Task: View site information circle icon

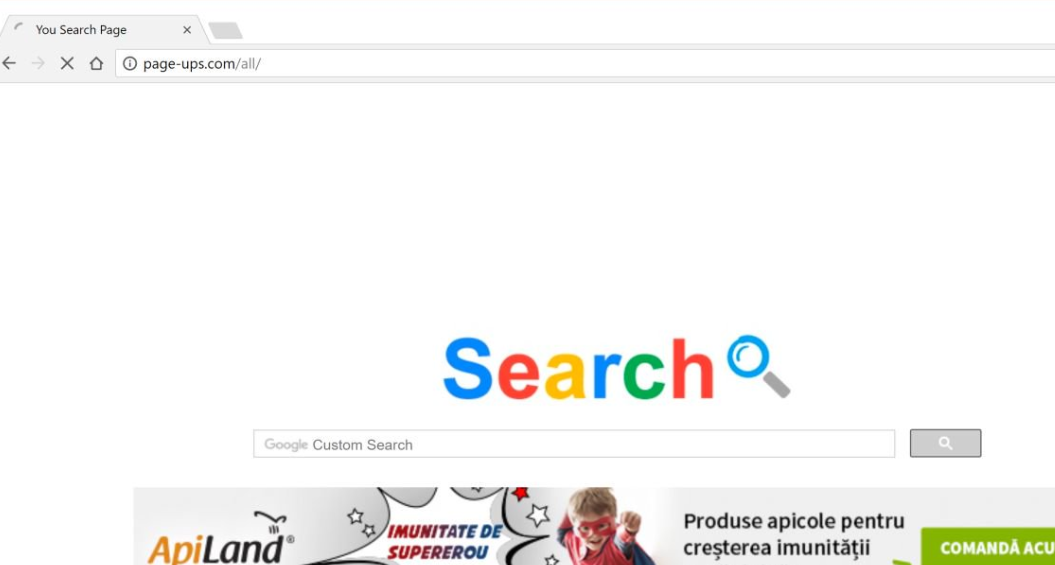Action: tap(130, 64)
